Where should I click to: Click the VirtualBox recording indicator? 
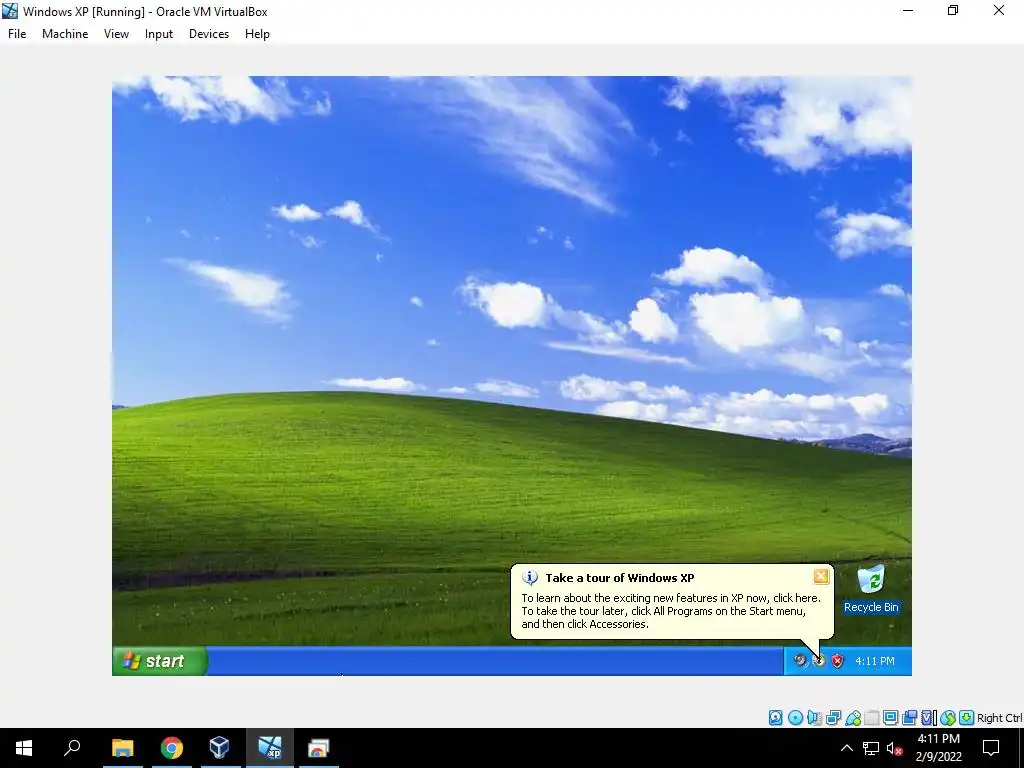pyautogui.click(x=909, y=718)
